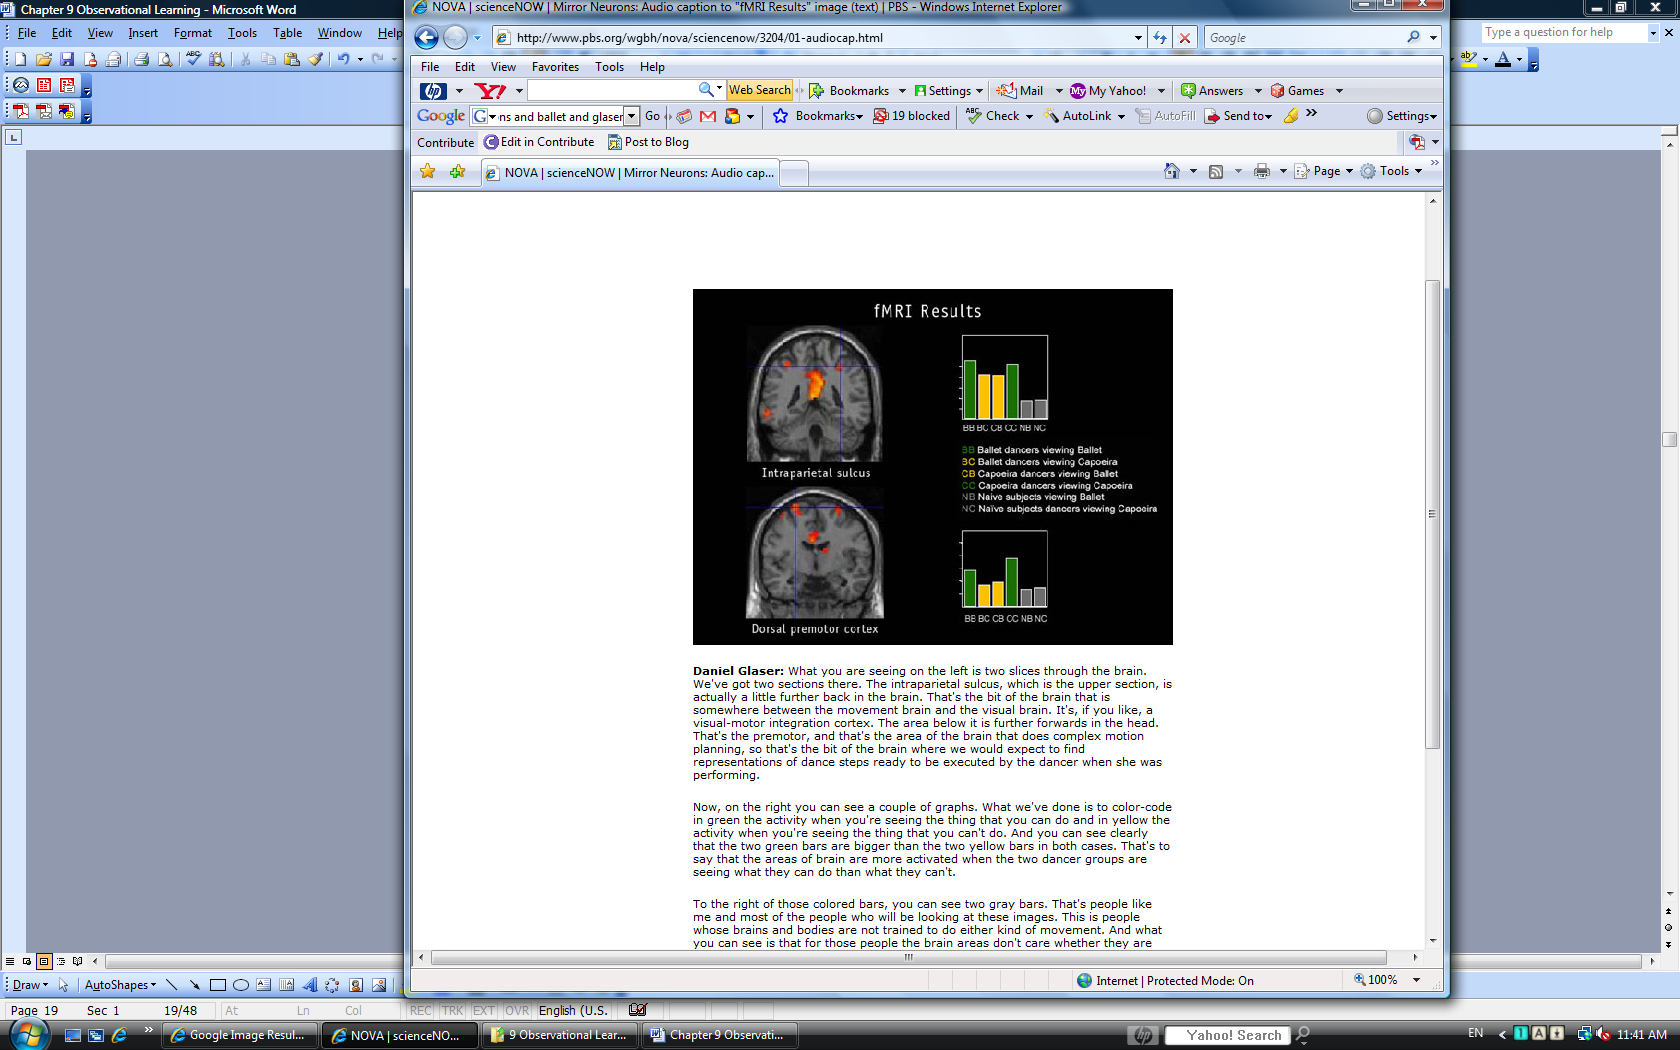Open Google toolbar search box dropdown
1680x1050 pixels.
(631, 116)
